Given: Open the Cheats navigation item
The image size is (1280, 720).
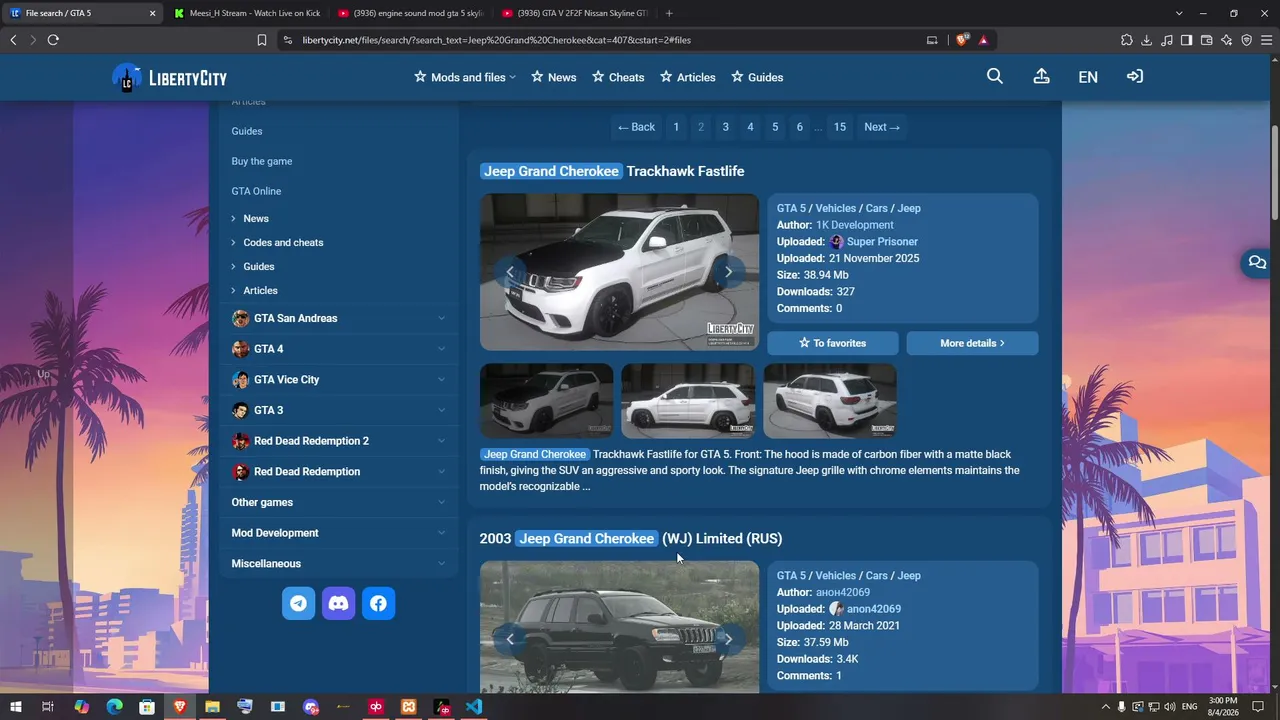Looking at the screenshot, I should pos(618,77).
